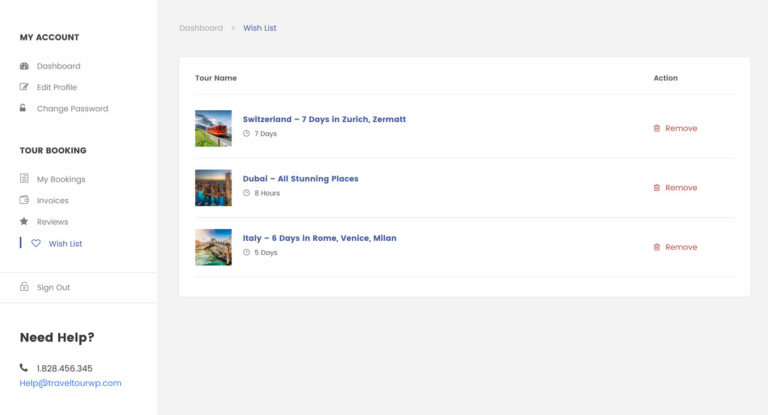Click trash icon for Switzerland tour
Viewport: 768px width, 415px height.
point(657,128)
